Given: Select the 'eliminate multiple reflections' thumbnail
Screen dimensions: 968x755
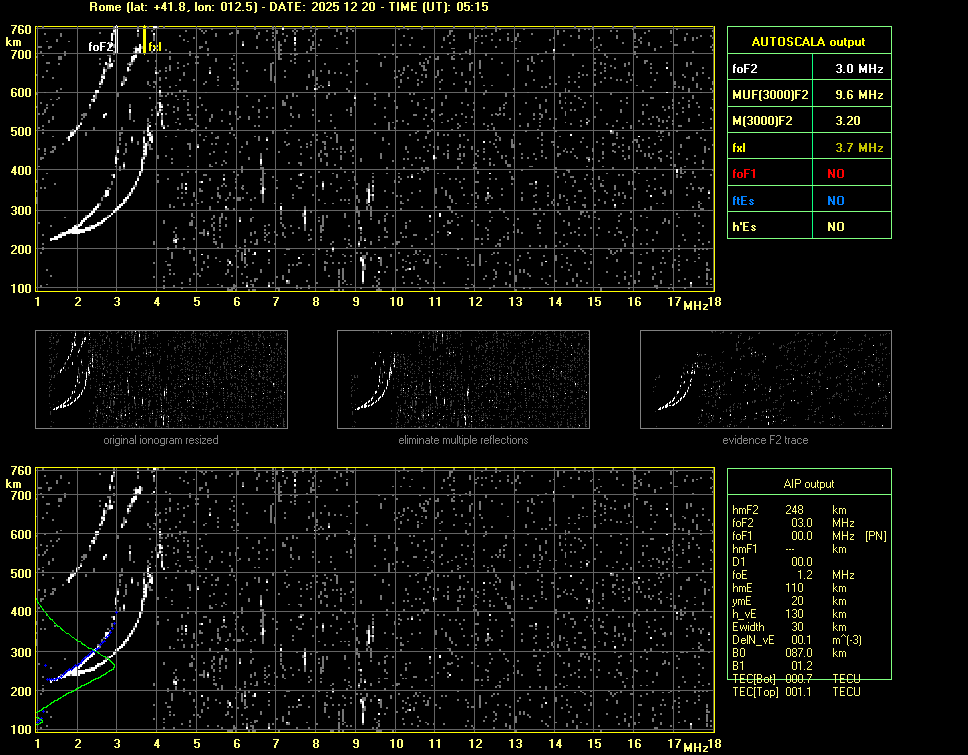Looking at the screenshot, I should [463, 379].
